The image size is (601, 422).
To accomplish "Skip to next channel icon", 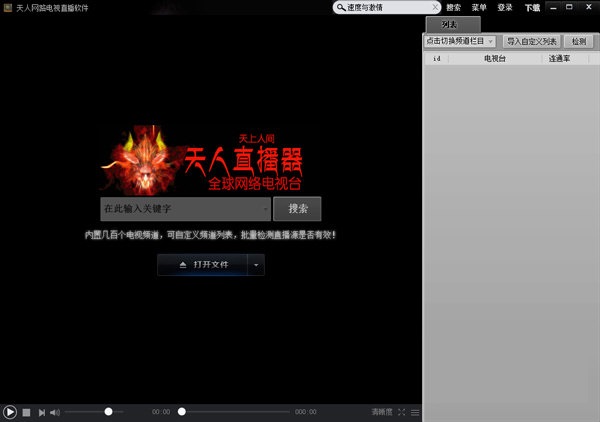I will click(x=41, y=412).
